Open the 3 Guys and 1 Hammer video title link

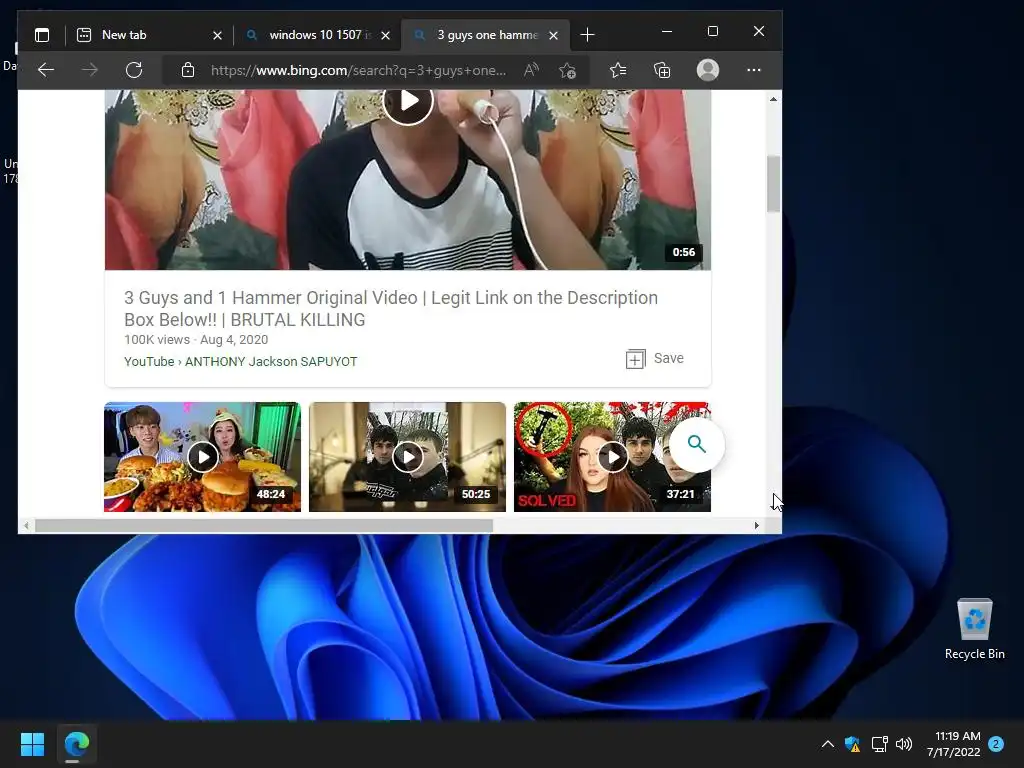(x=391, y=308)
